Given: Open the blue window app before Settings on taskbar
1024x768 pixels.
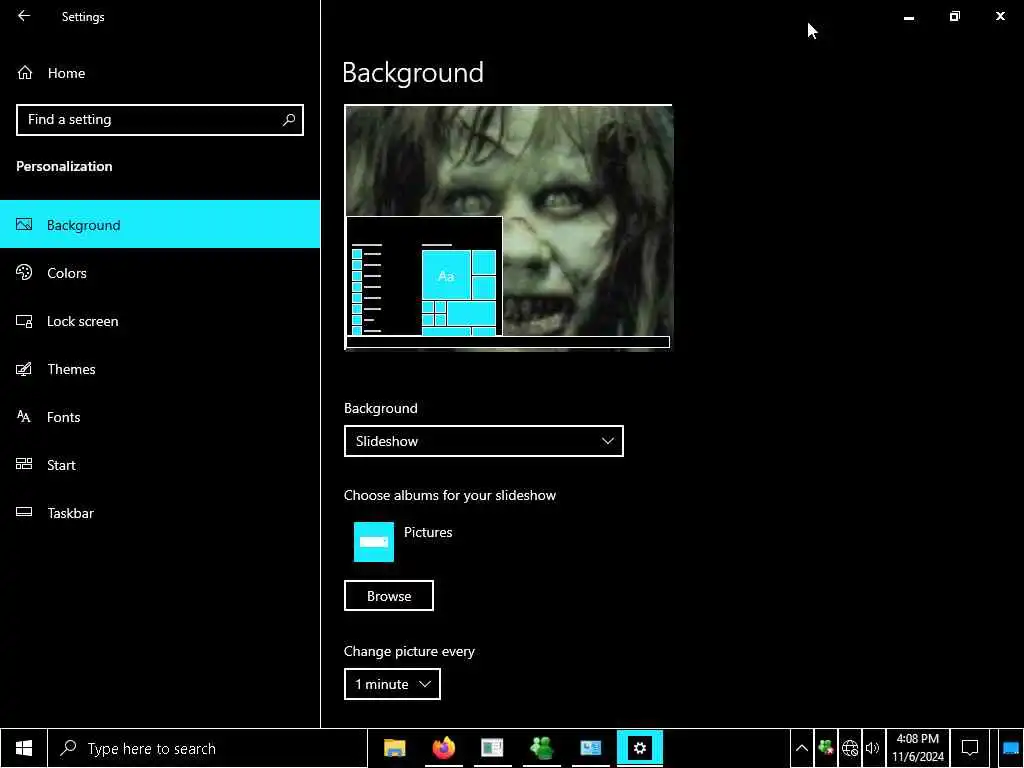Looking at the screenshot, I should coord(590,748).
